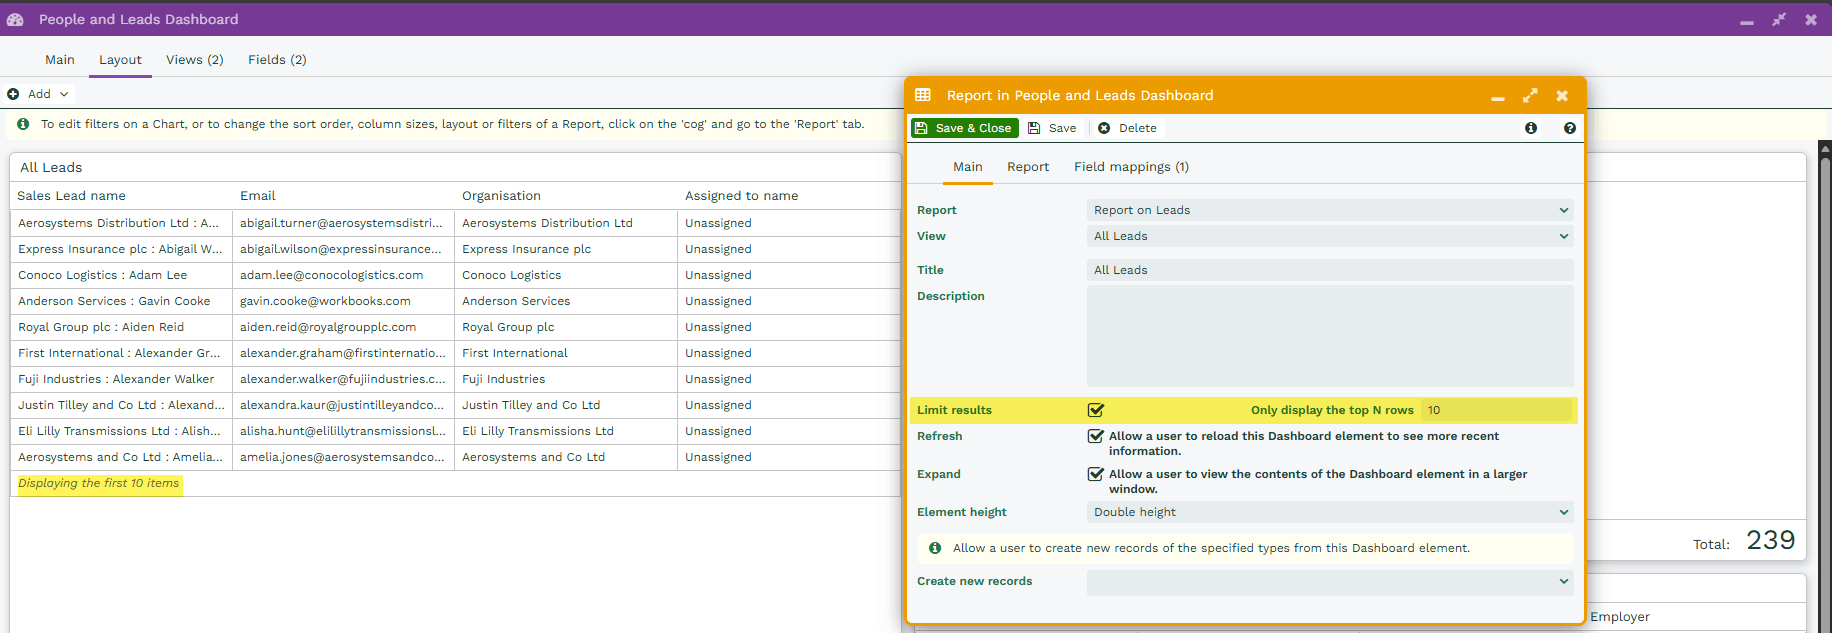Click the Title input field
Image resolution: width=1832 pixels, height=633 pixels.
[1329, 270]
